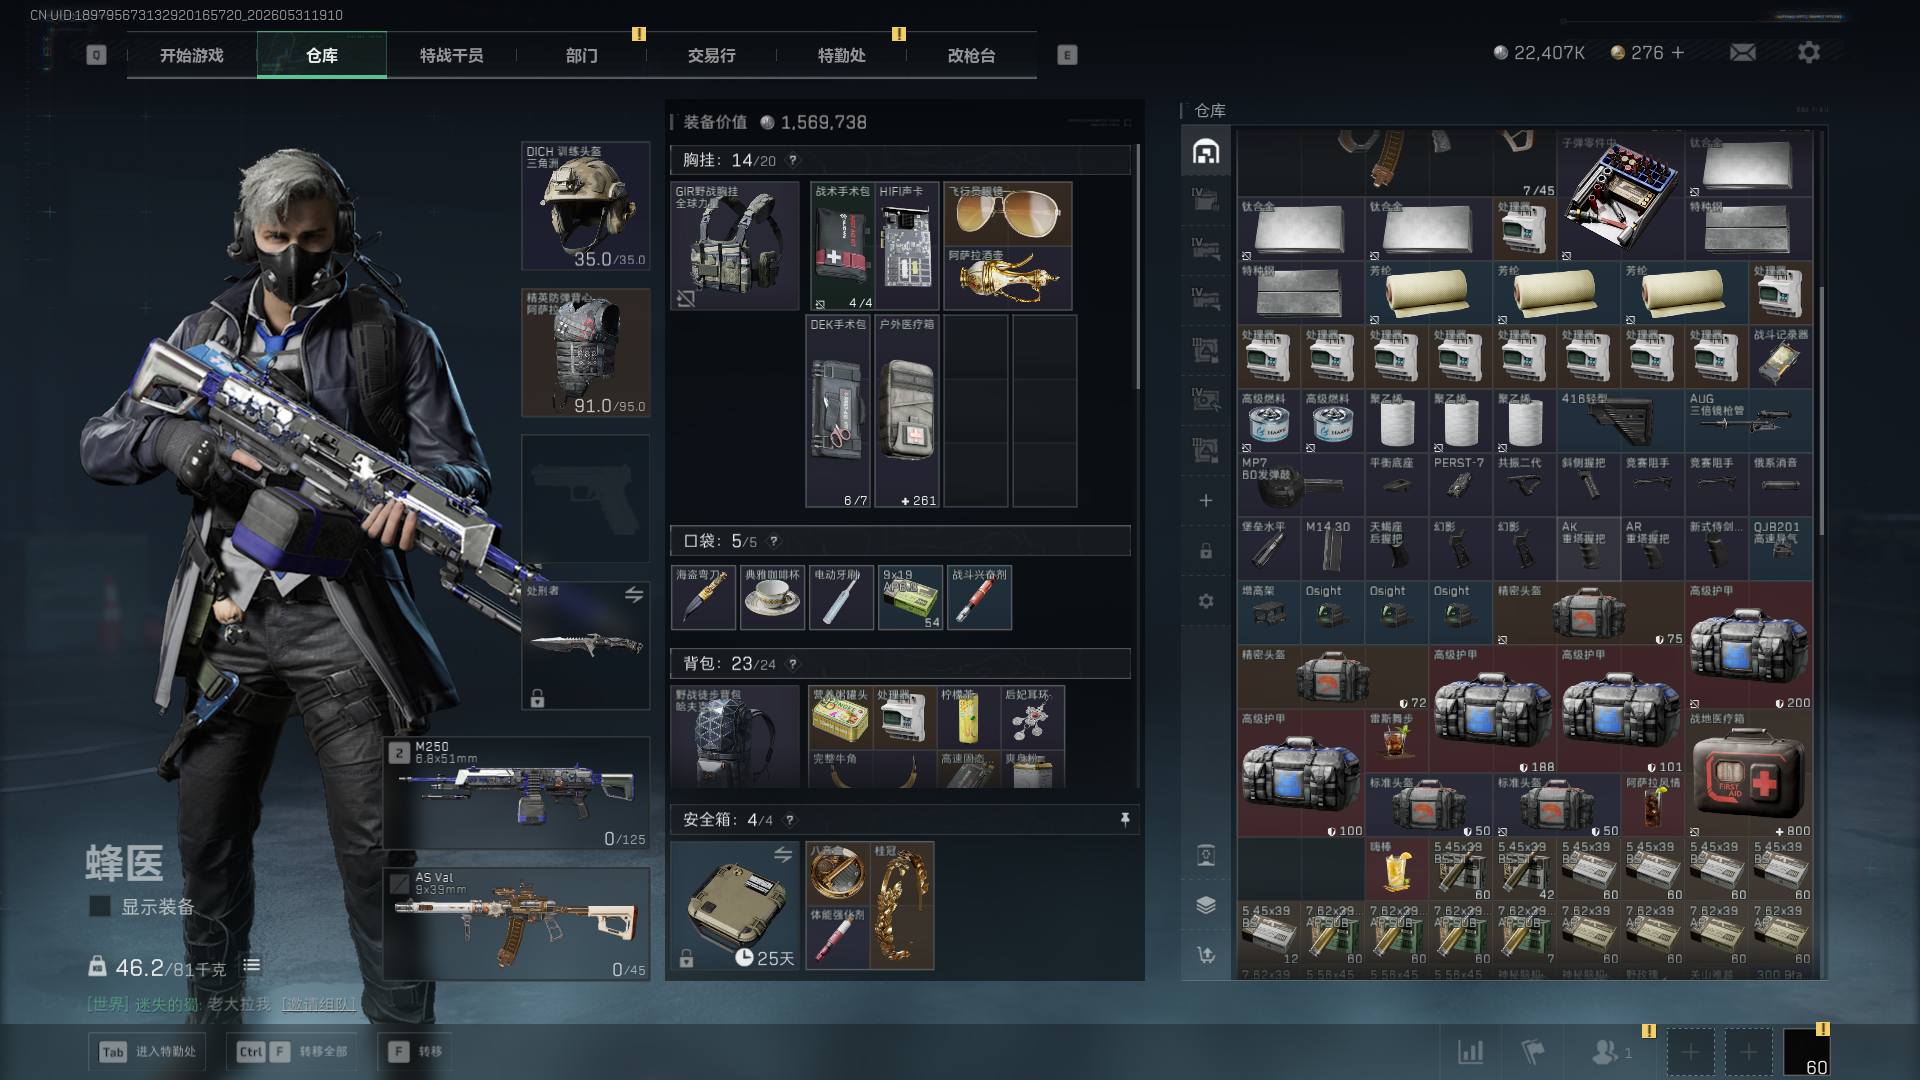Click the help icon next to 口袋 5/5
This screenshot has width=1920, height=1080.
pyautogui.click(x=773, y=541)
